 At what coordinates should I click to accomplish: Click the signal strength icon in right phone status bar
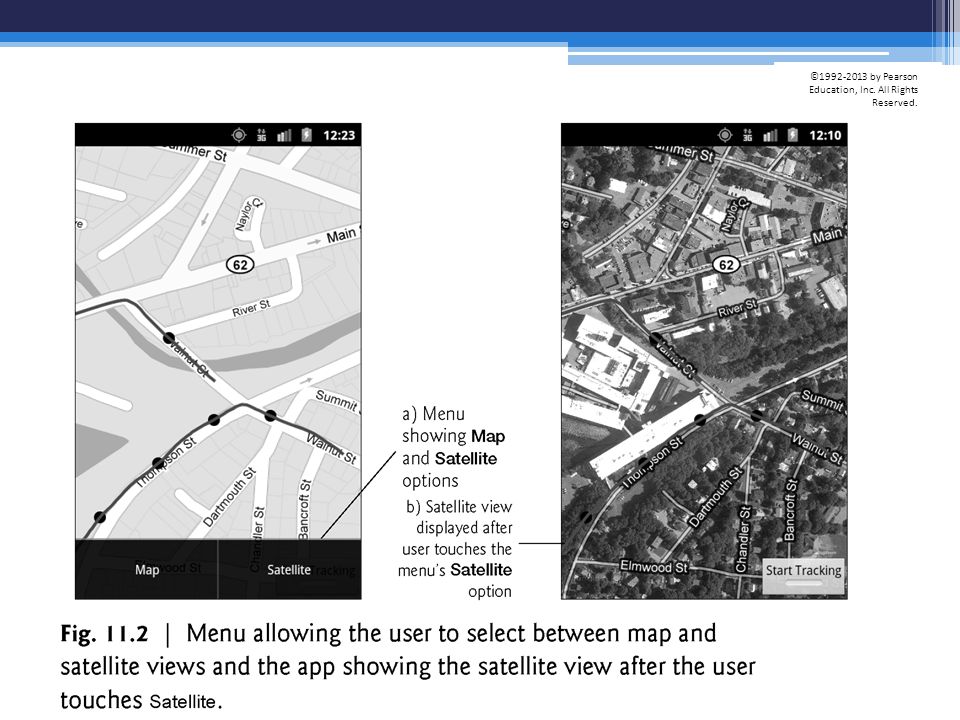(x=770, y=135)
